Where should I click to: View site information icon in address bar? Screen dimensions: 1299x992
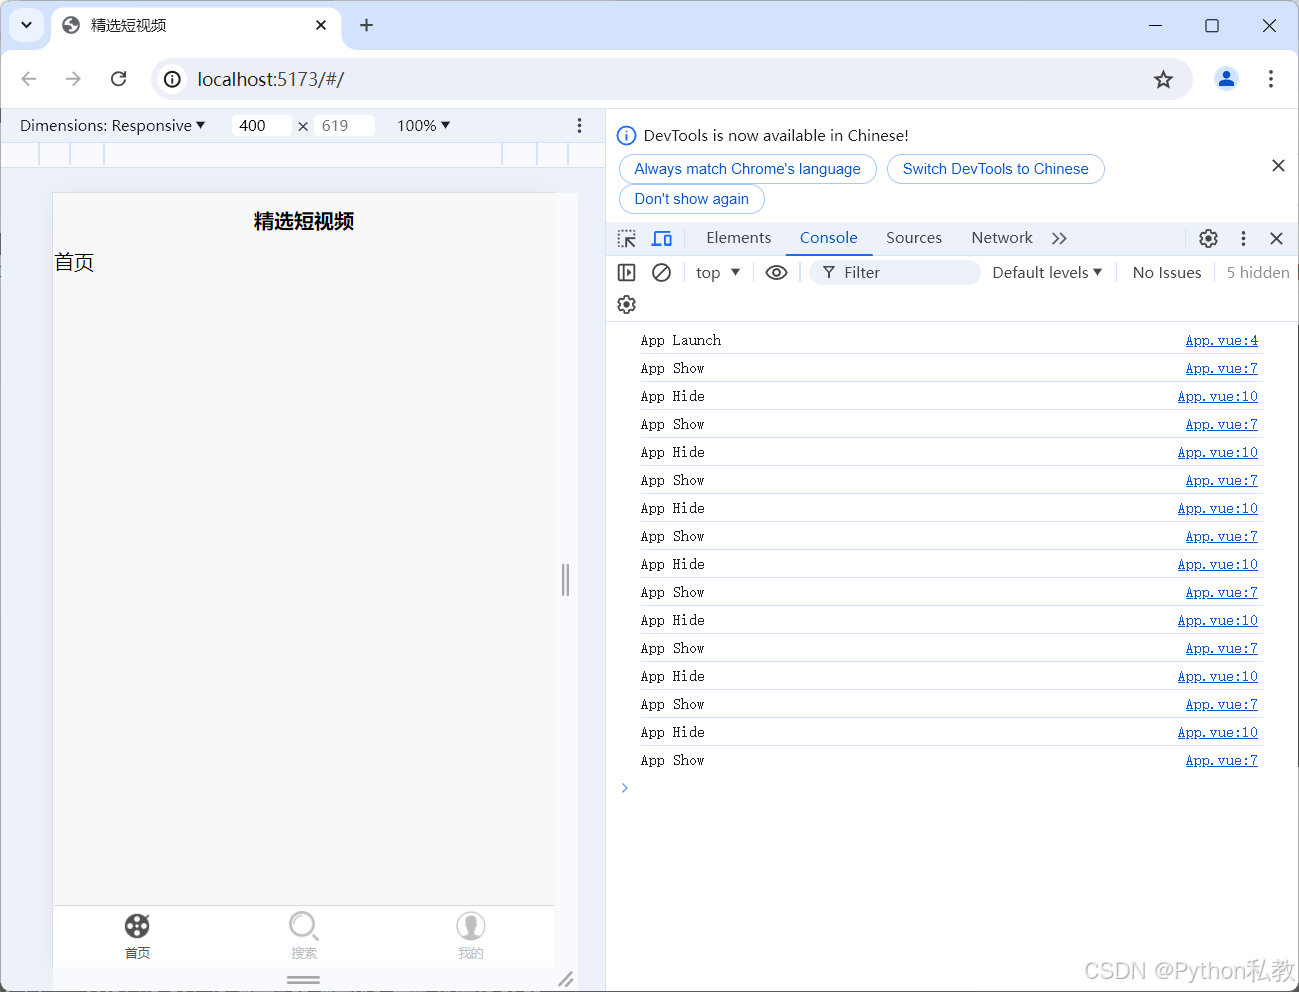(173, 79)
